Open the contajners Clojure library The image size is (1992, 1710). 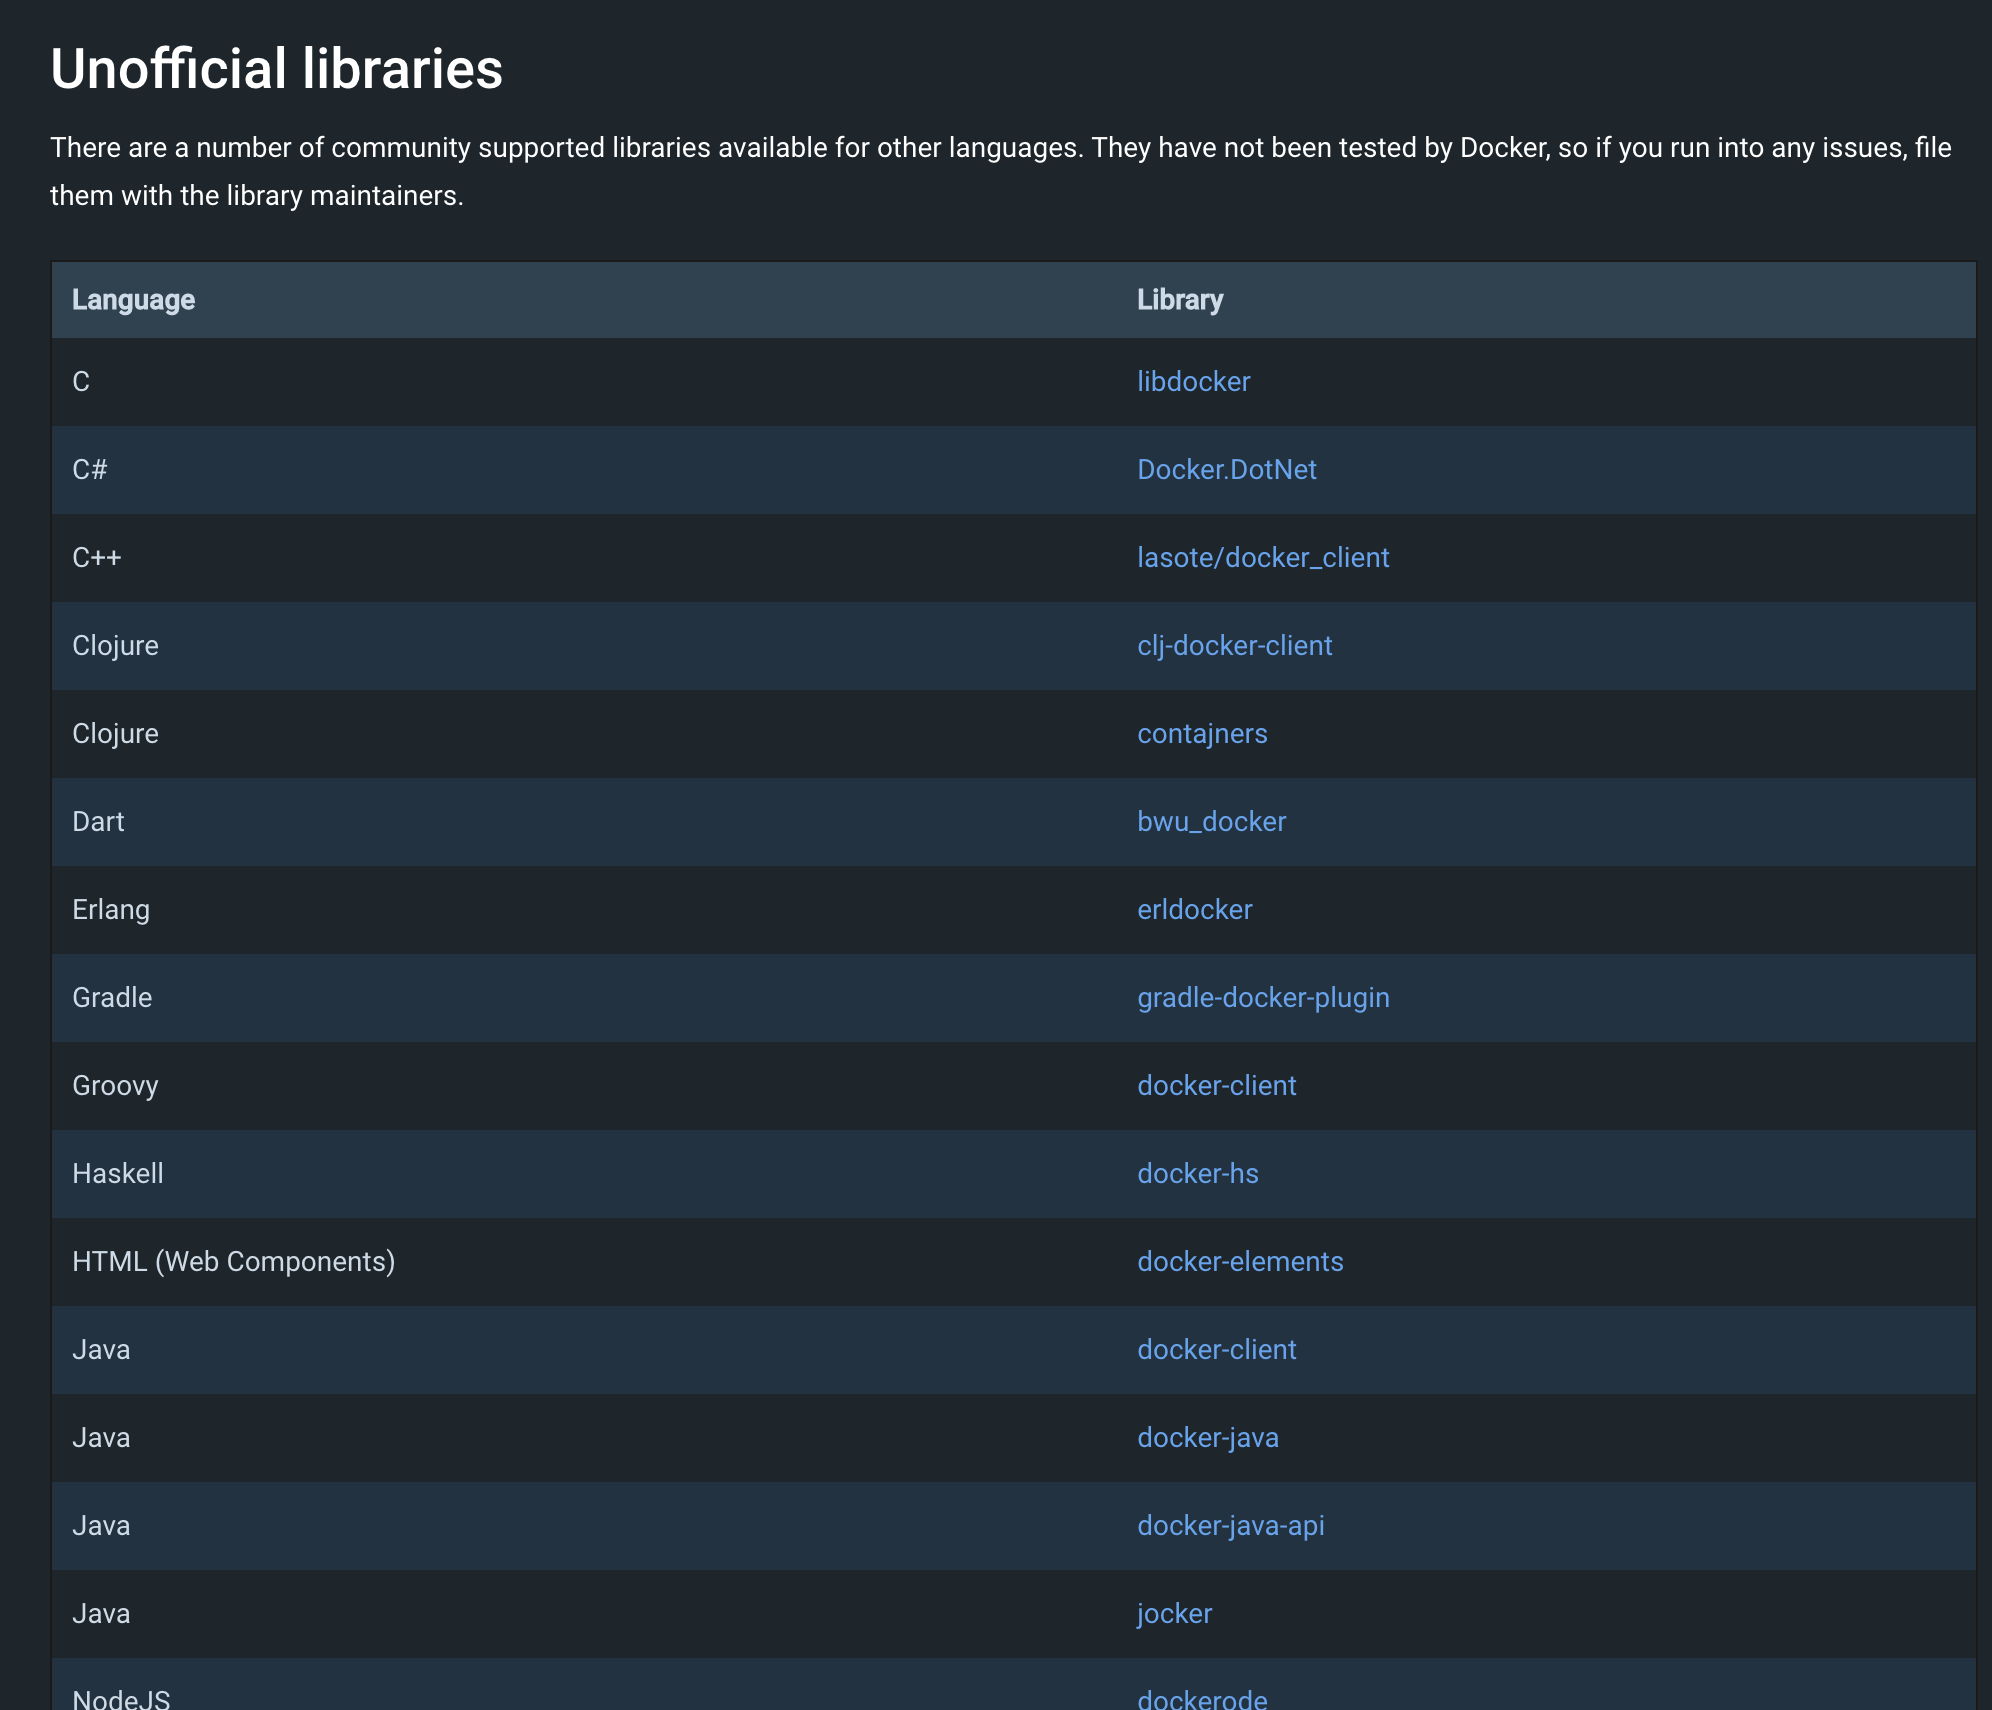click(1201, 734)
